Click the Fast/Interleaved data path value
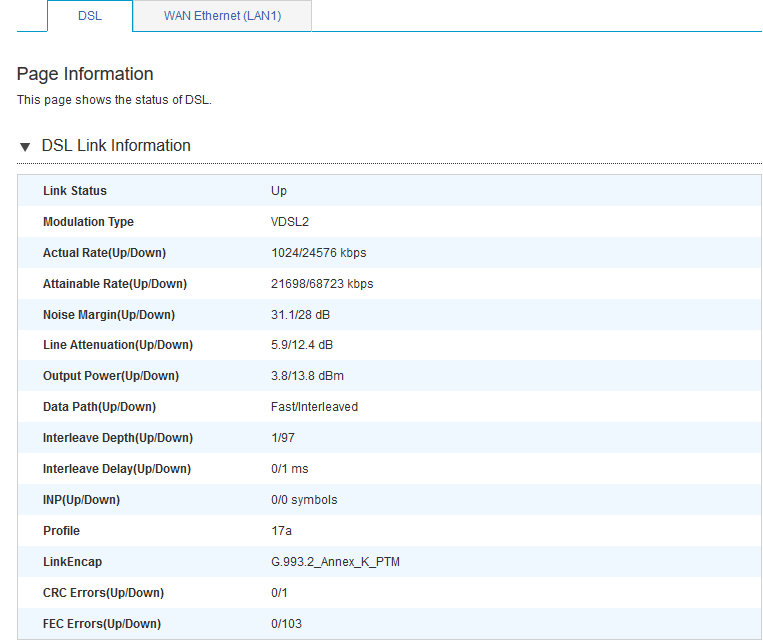This screenshot has height=644, width=763. (x=314, y=407)
